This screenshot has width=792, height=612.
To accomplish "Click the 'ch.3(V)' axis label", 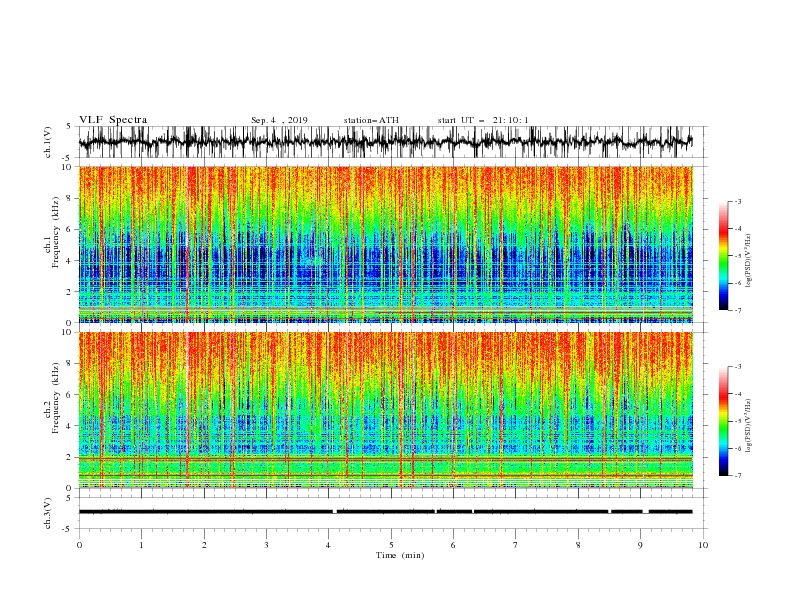I will pos(48,513).
